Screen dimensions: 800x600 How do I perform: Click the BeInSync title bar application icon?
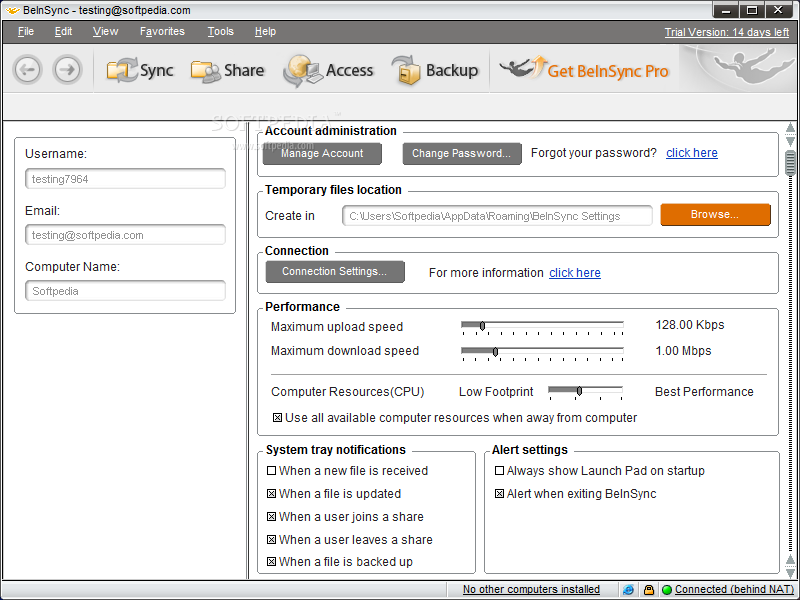[x=12, y=10]
